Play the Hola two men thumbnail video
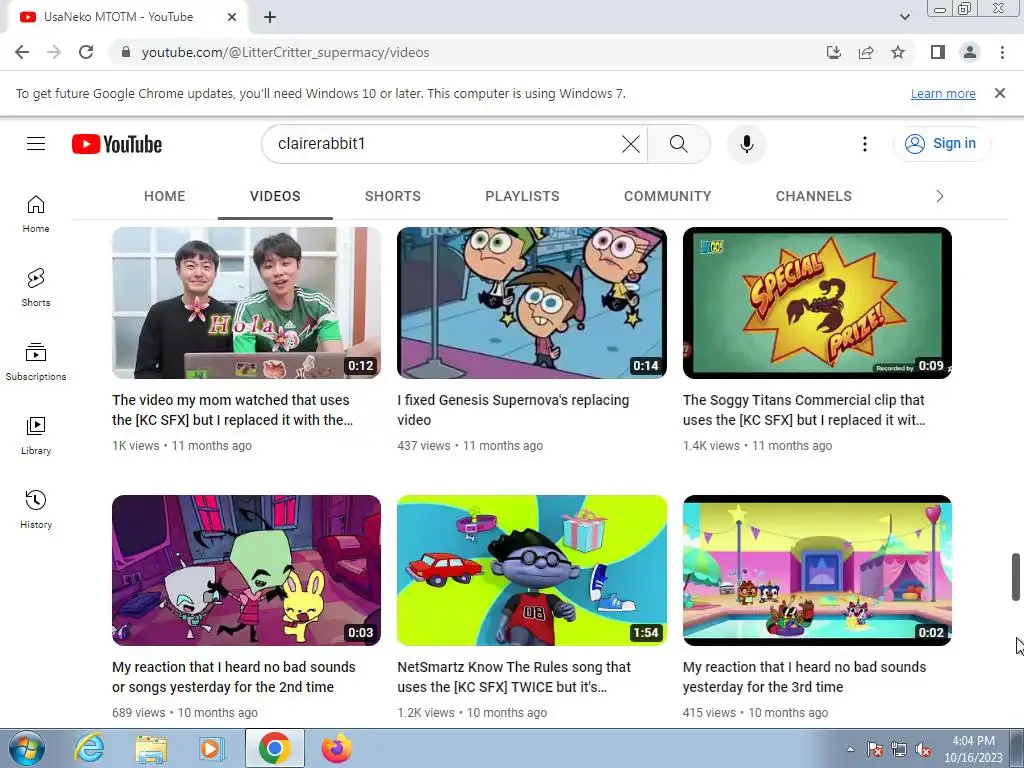The height and width of the screenshot is (768, 1024). click(x=246, y=303)
